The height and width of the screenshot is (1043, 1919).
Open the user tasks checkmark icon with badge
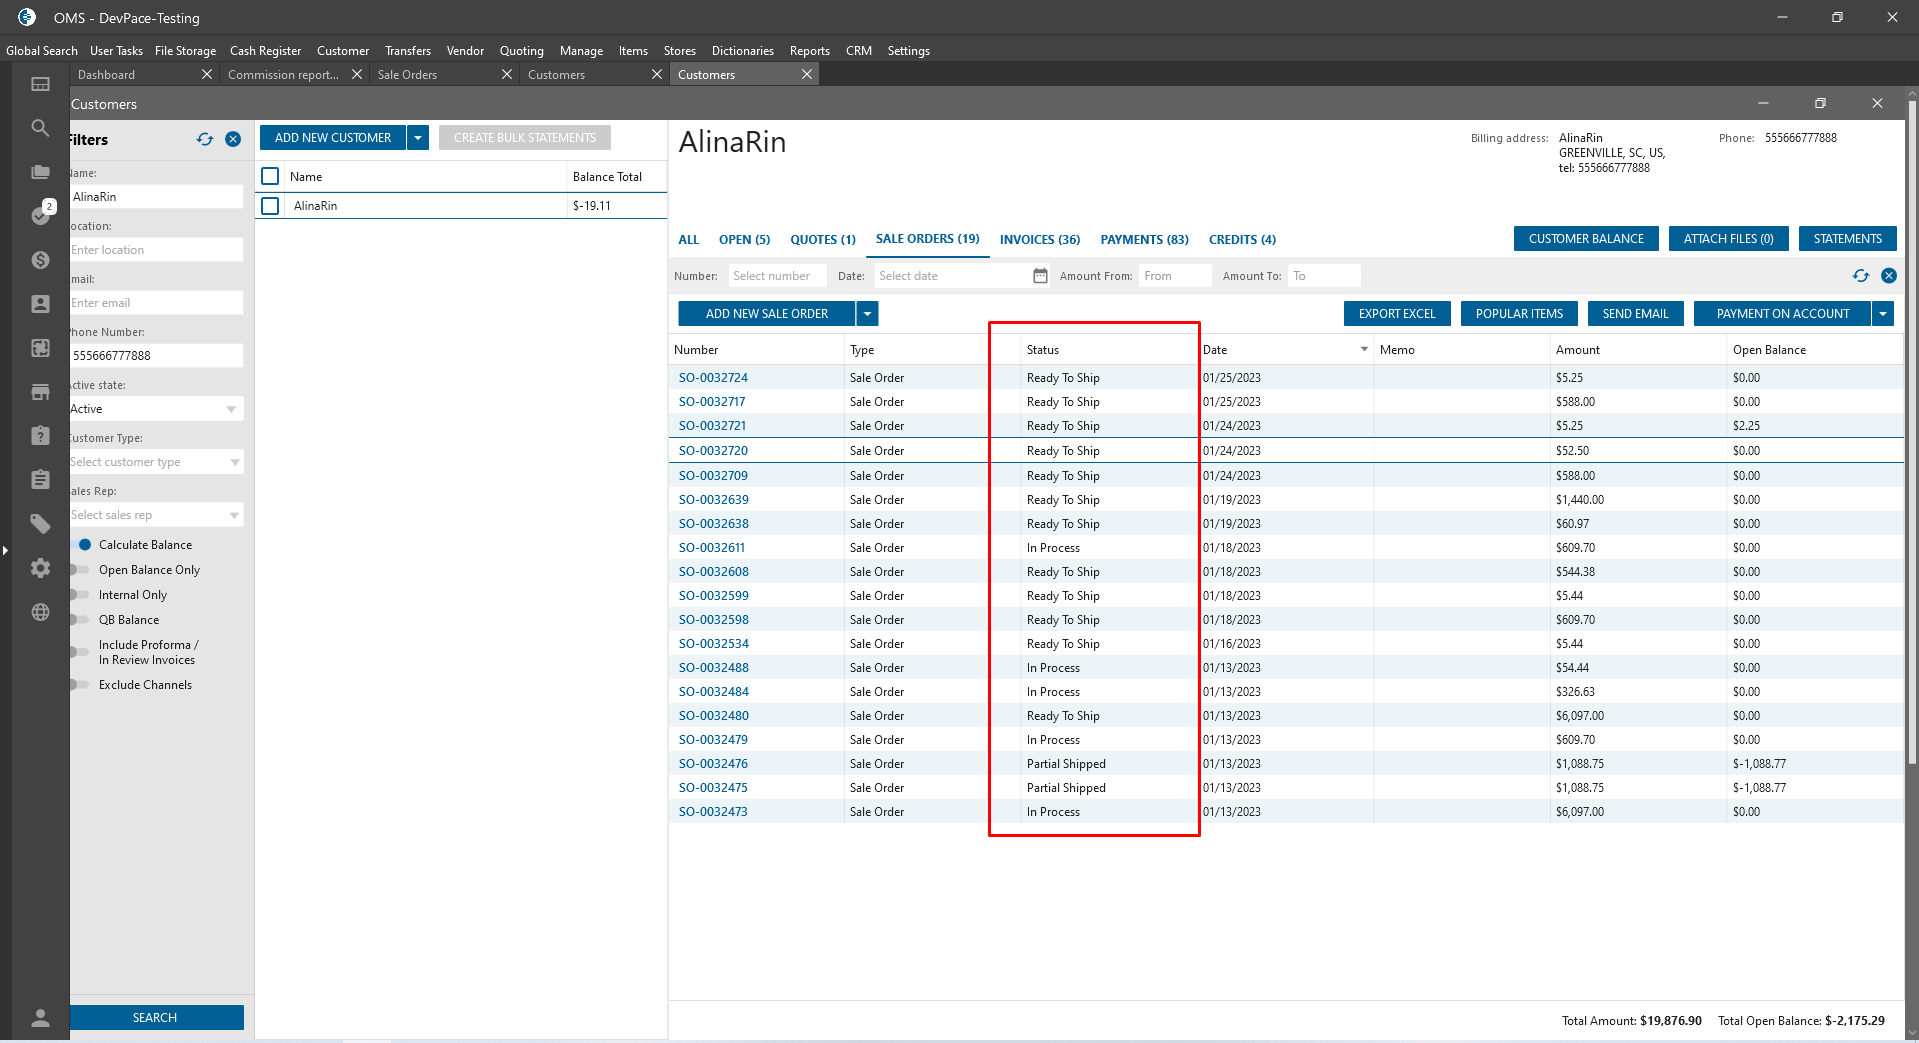click(x=41, y=215)
